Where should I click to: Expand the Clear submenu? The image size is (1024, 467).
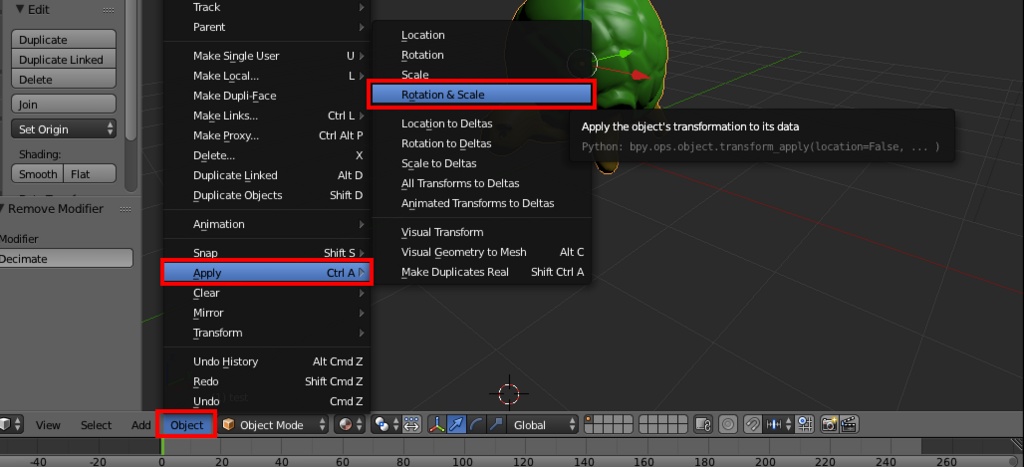click(266, 293)
